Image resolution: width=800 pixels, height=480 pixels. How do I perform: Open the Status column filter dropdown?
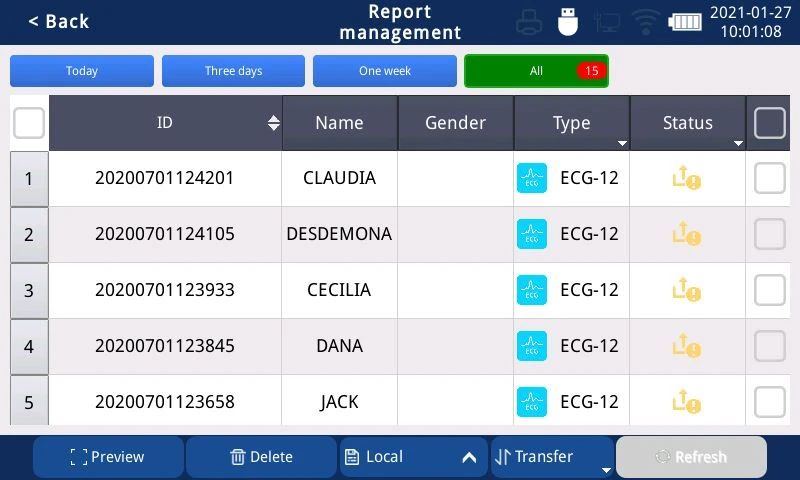pos(738,143)
